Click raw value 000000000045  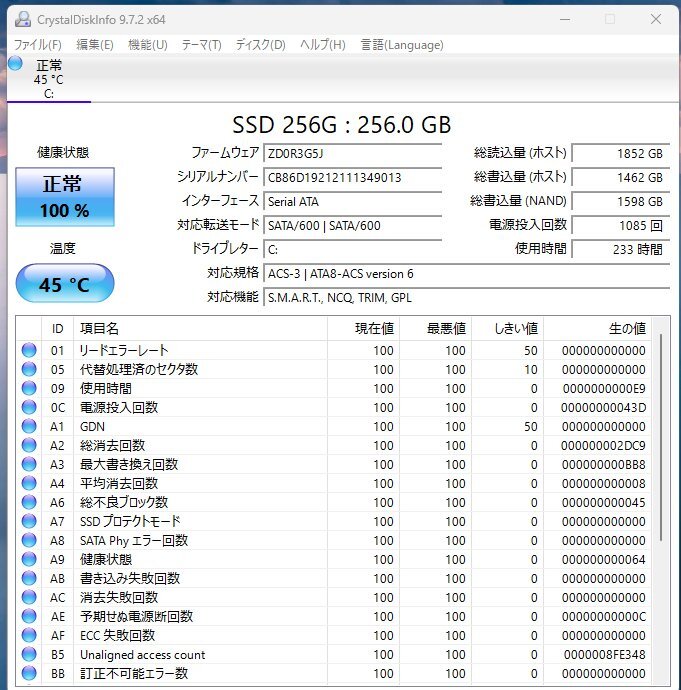[x=604, y=503]
